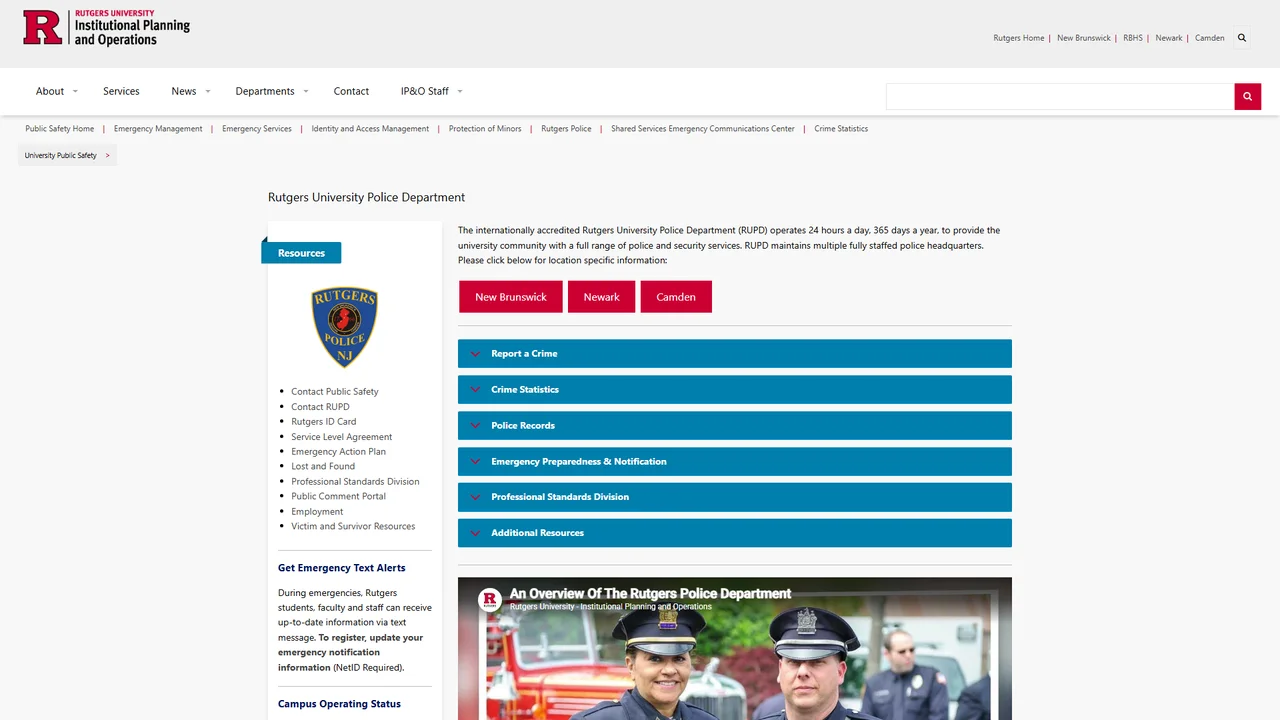This screenshot has width=1280, height=720.
Task: Click the Newark location button
Action: coord(602,297)
